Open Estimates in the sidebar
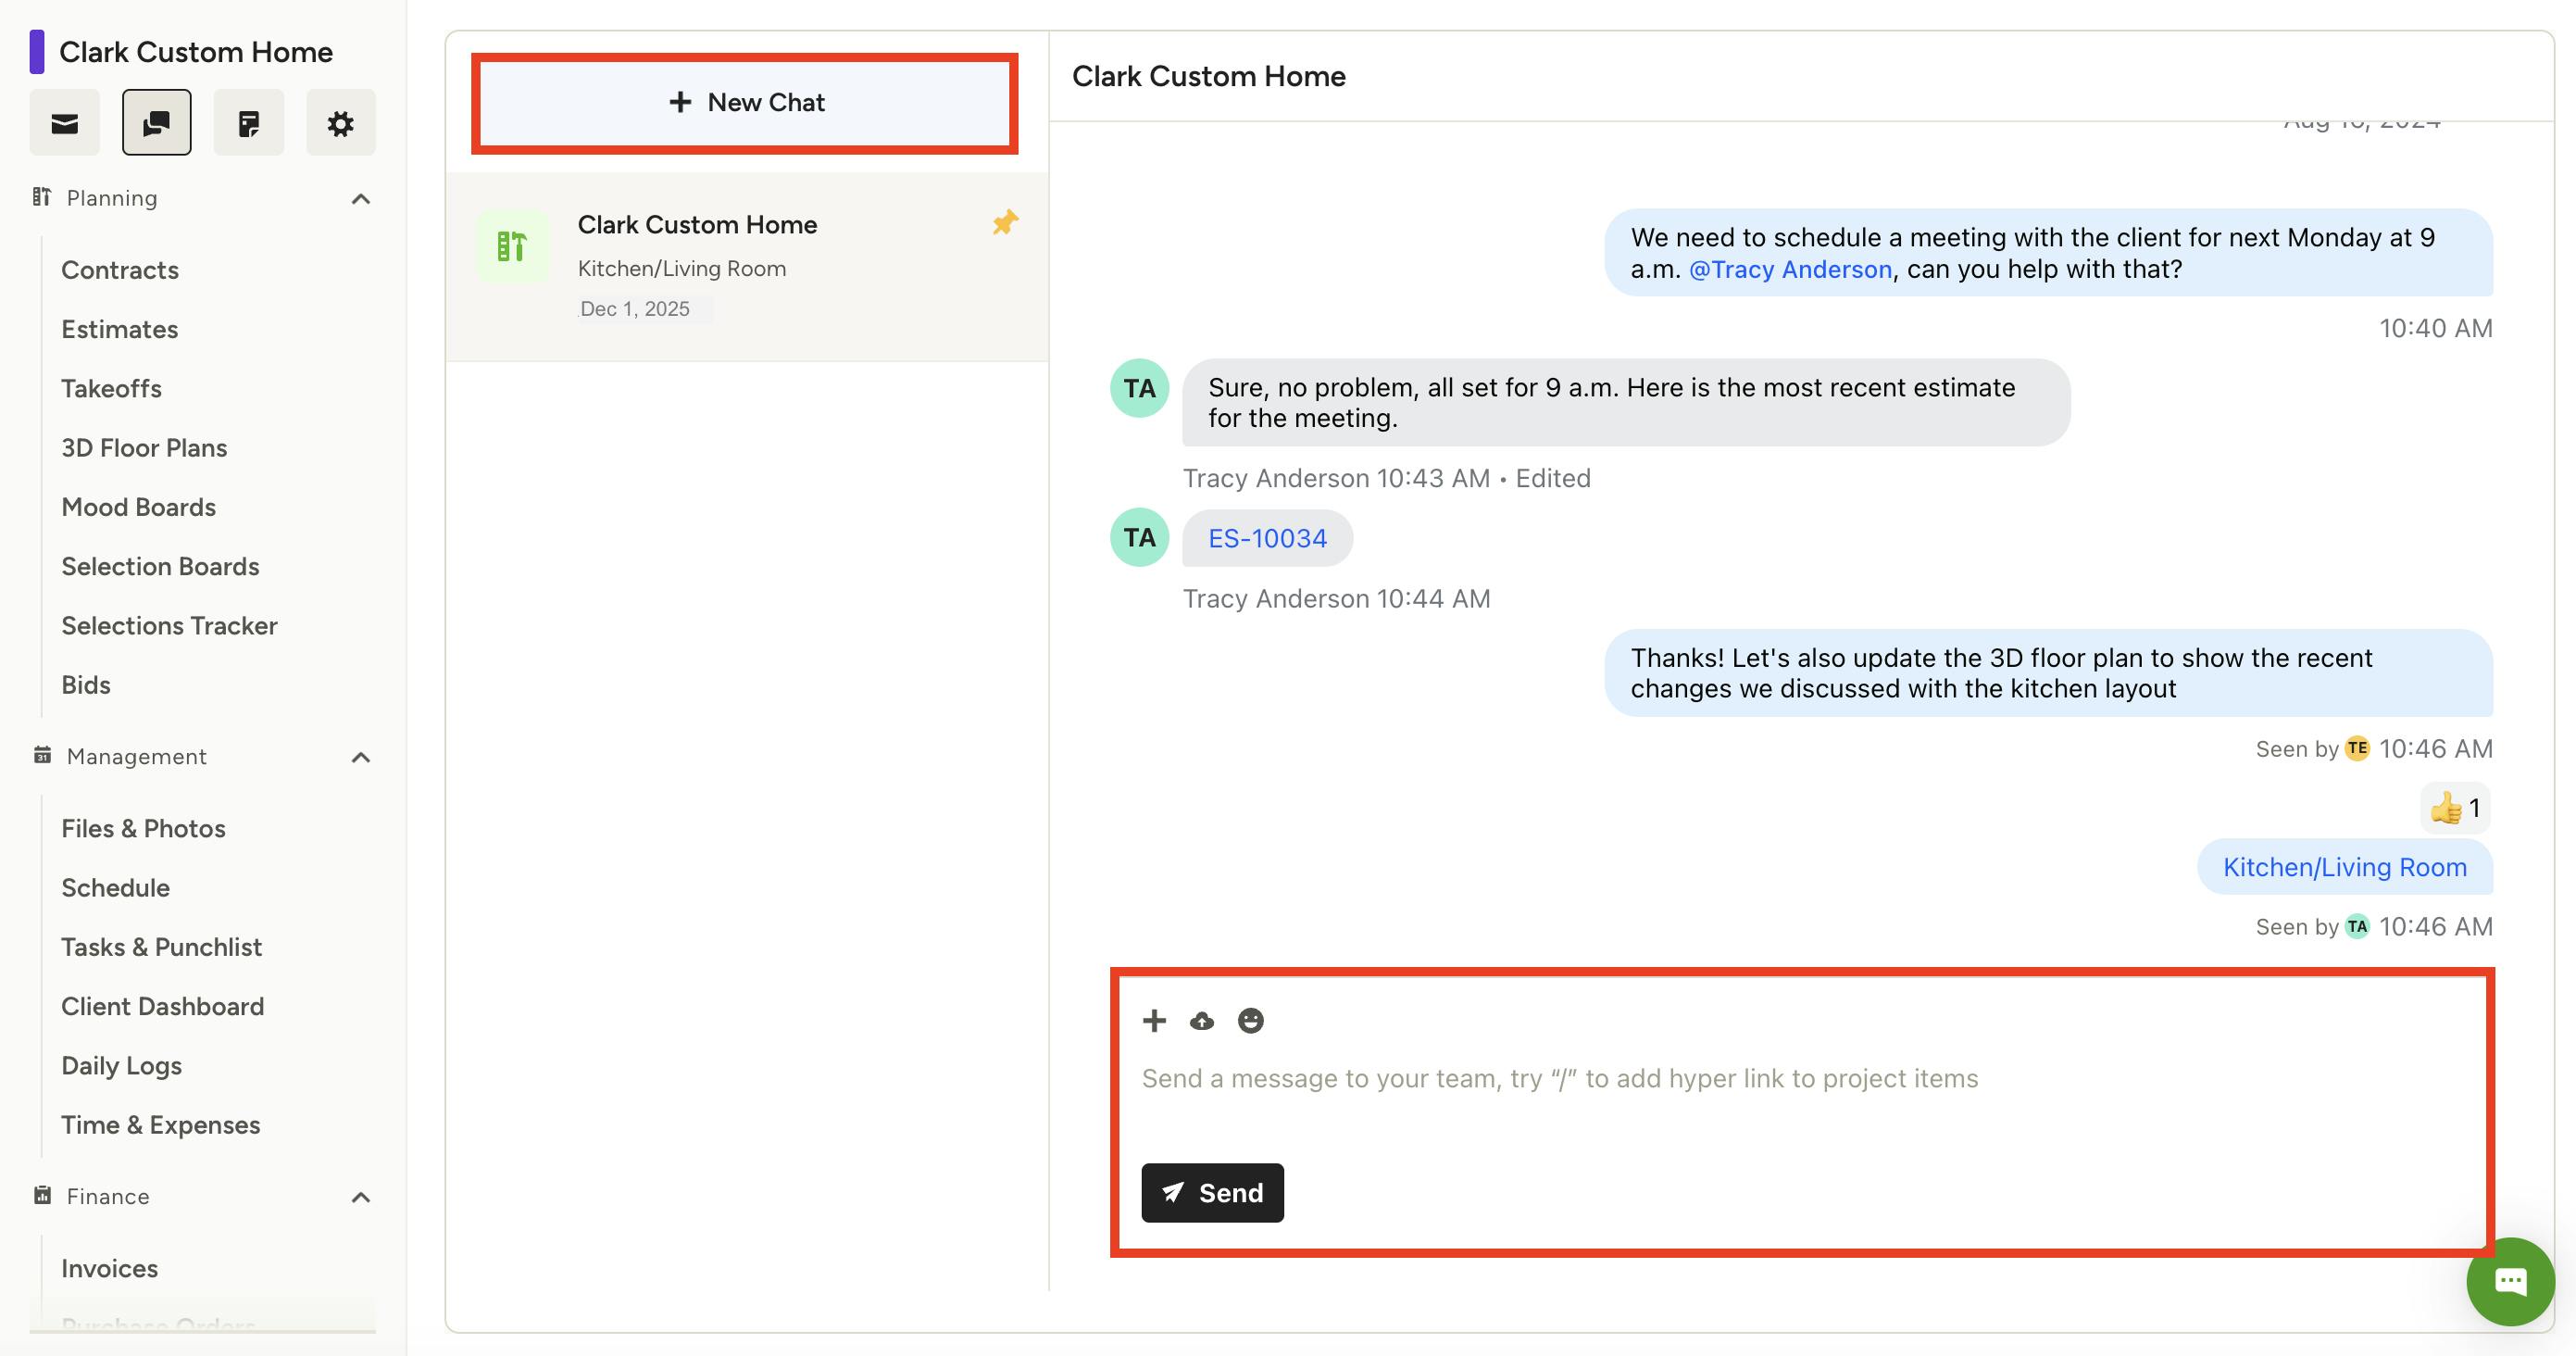This screenshot has height=1356, width=2576. [120, 329]
